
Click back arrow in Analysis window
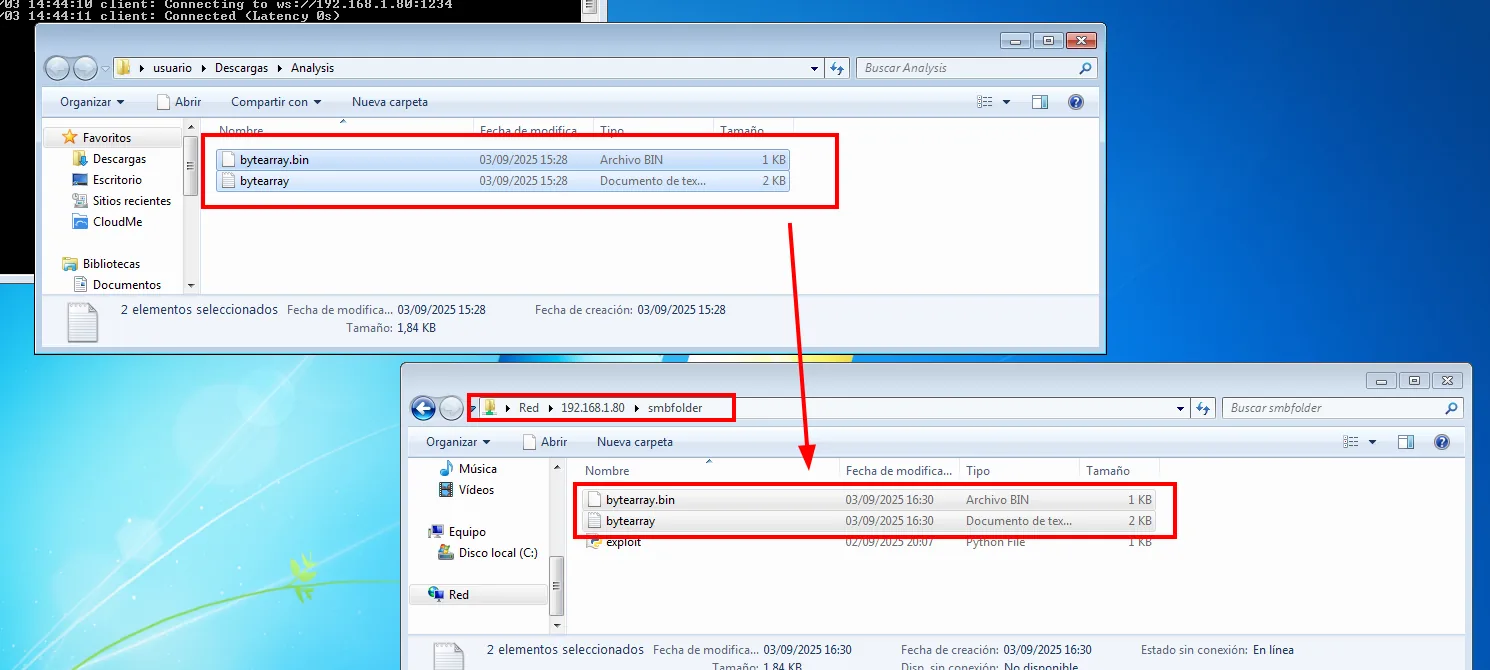click(58, 68)
